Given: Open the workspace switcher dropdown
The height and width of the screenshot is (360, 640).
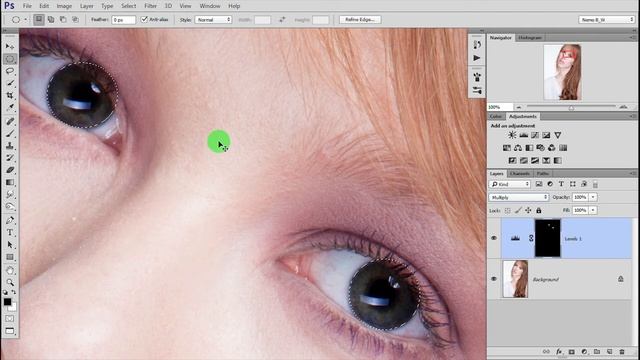Looking at the screenshot, I should point(607,20).
